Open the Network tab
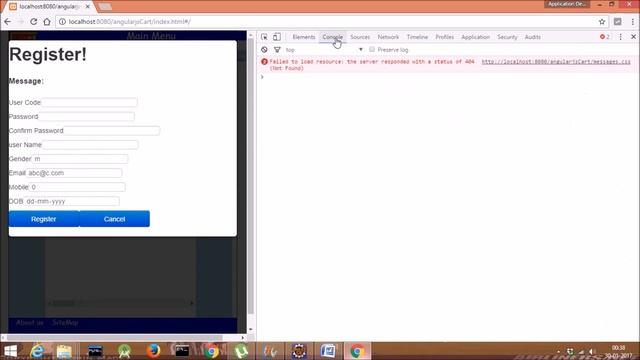 pos(388,37)
